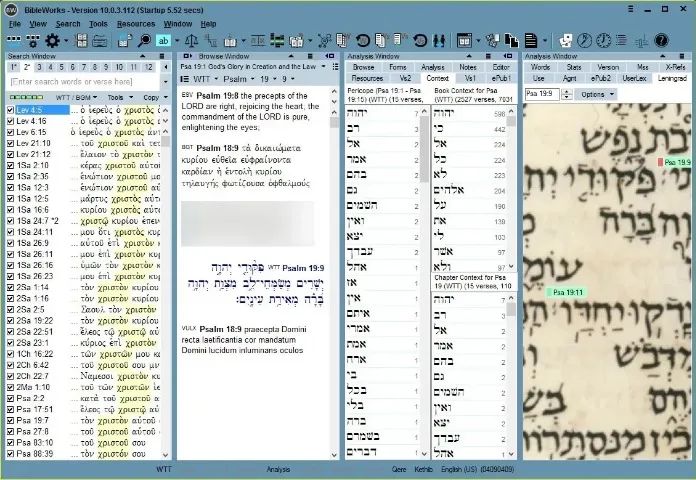Open the Options dropdown in Leningrad tab
696x480 pixels.
click(597, 95)
